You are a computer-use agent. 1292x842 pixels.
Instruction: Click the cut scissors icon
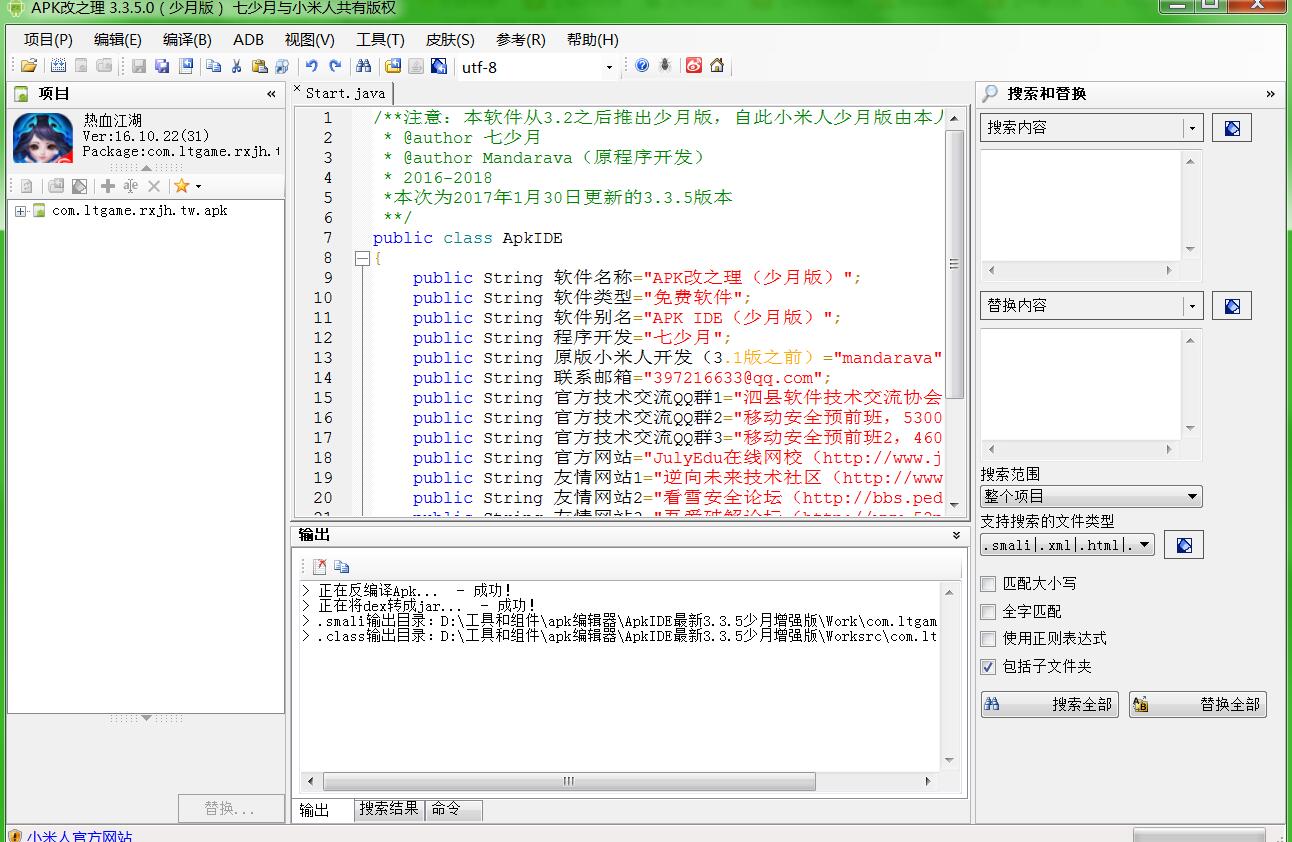[237, 66]
